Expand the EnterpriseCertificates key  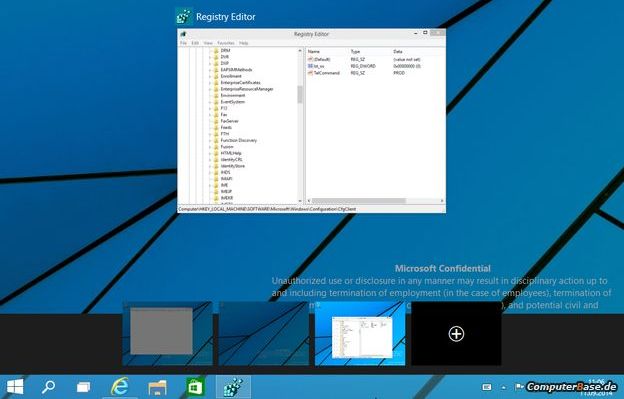click(210, 83)
